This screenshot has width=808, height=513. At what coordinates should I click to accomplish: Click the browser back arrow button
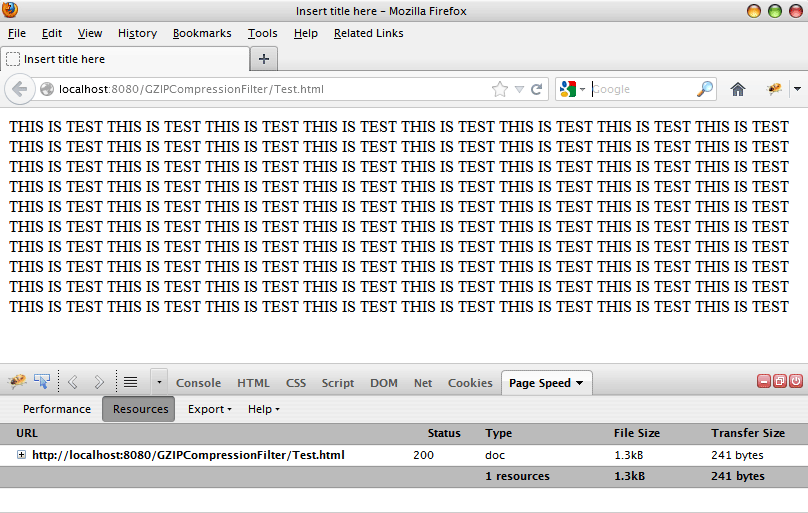[20, 89]
